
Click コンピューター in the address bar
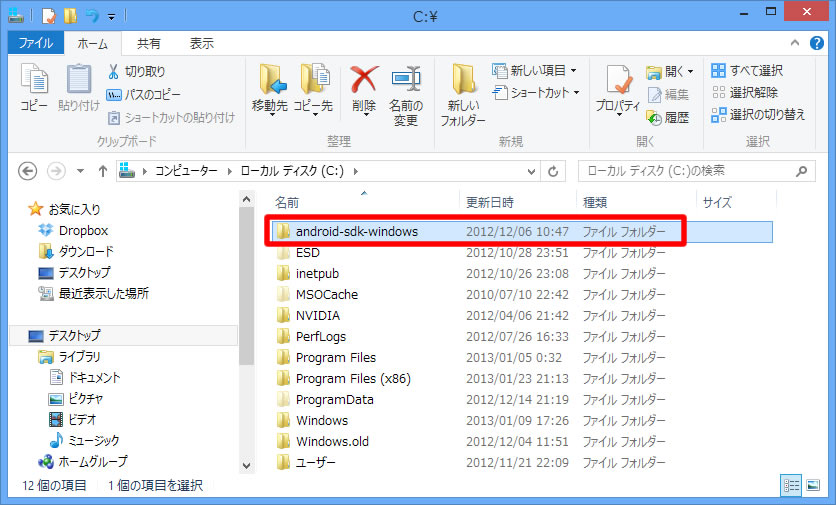pyautogui.click(x=186, y=171)
